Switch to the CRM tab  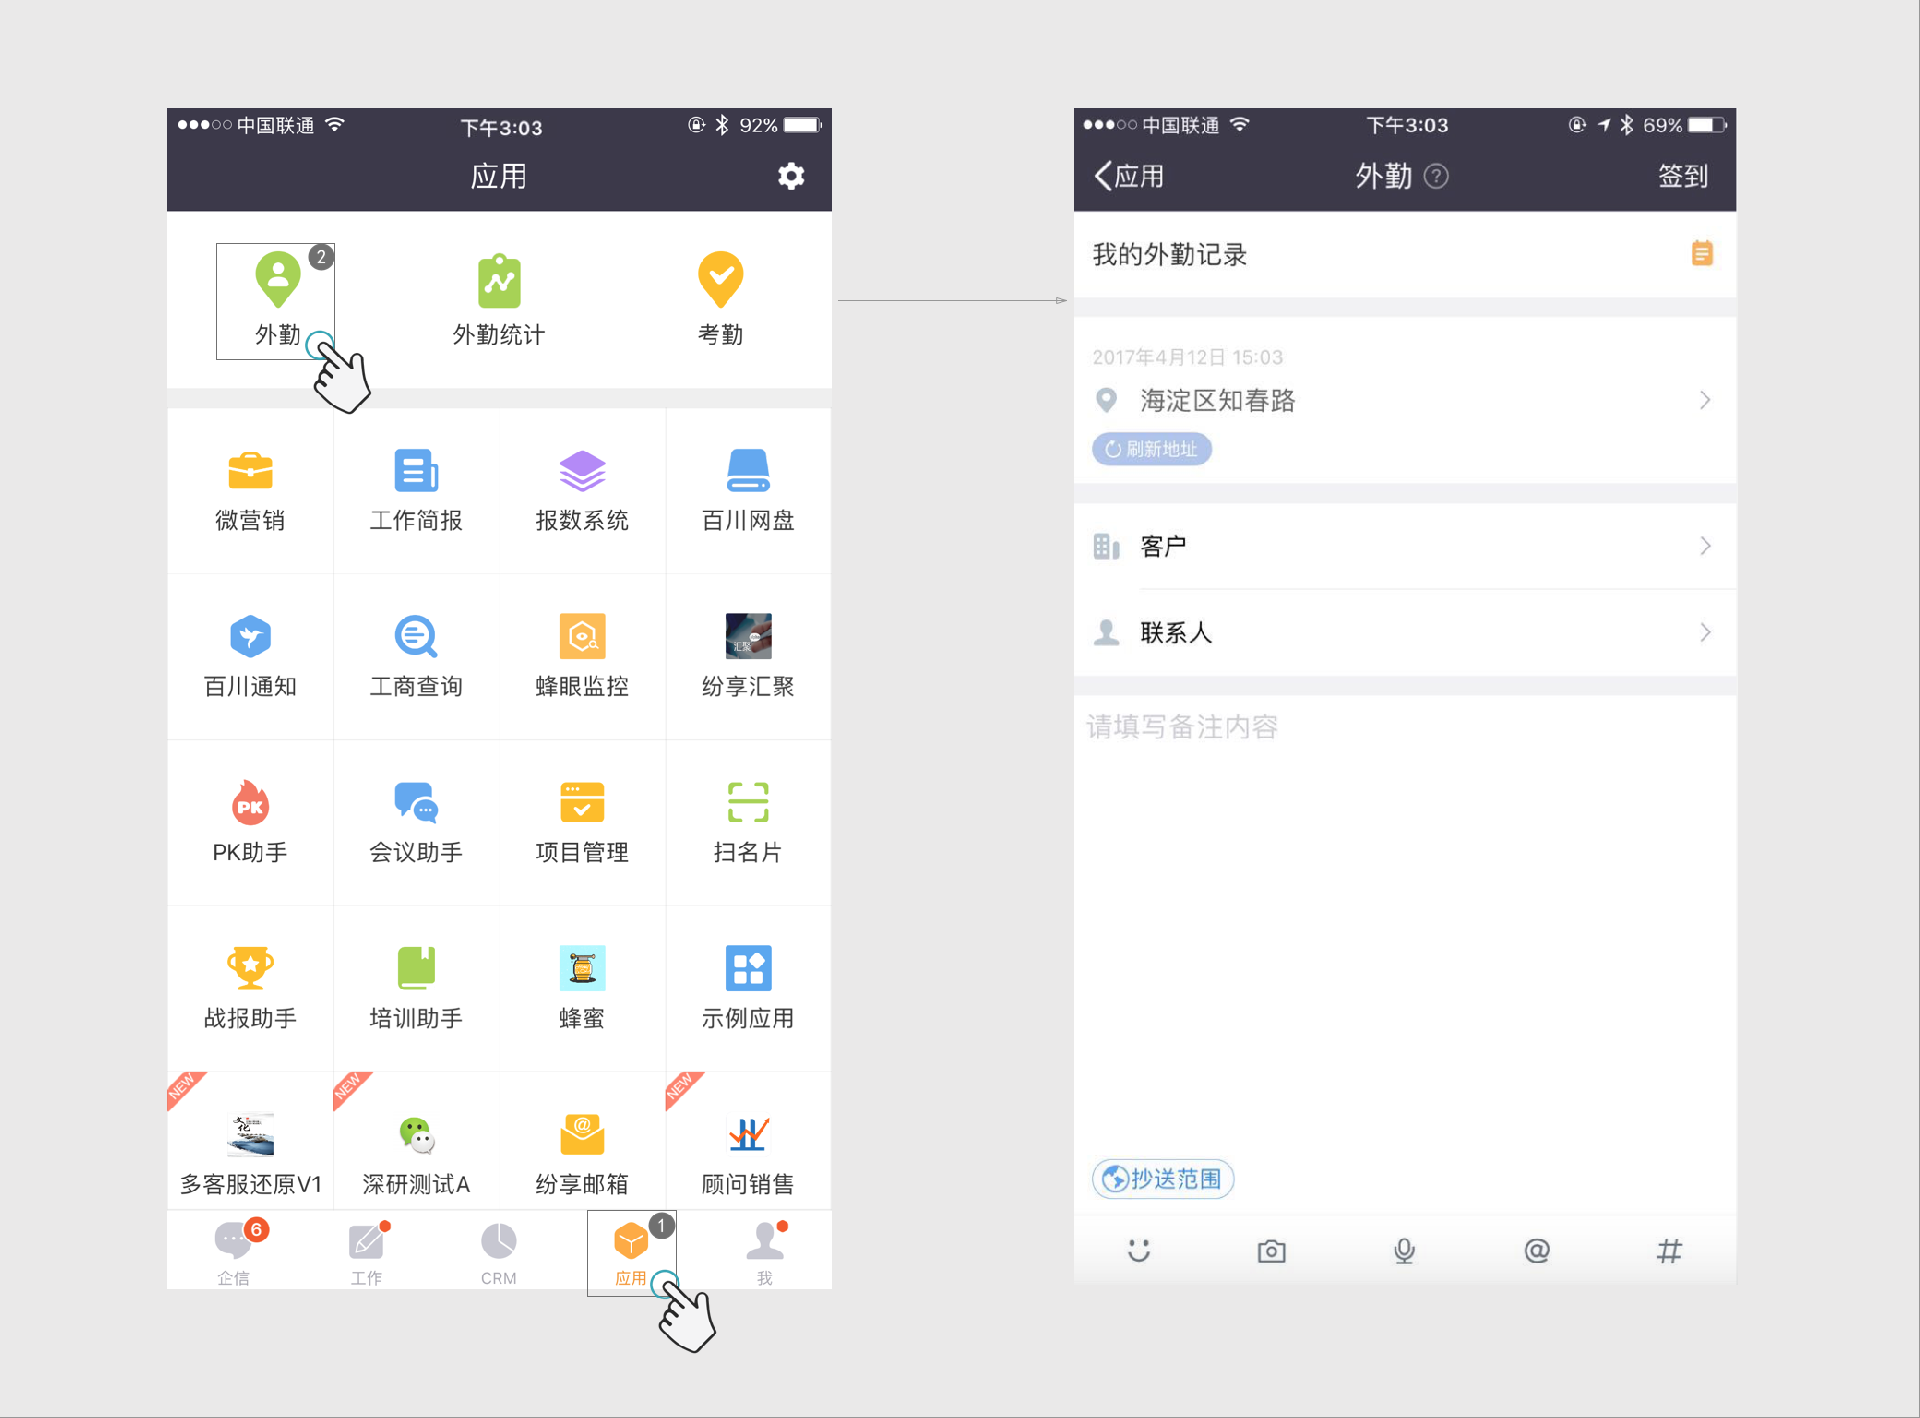click(x=499, y=1252)
